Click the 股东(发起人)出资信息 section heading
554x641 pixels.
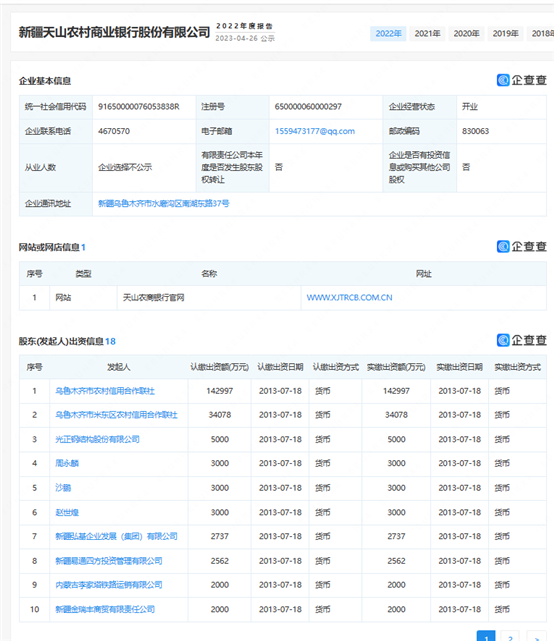(x=61, y=341)
